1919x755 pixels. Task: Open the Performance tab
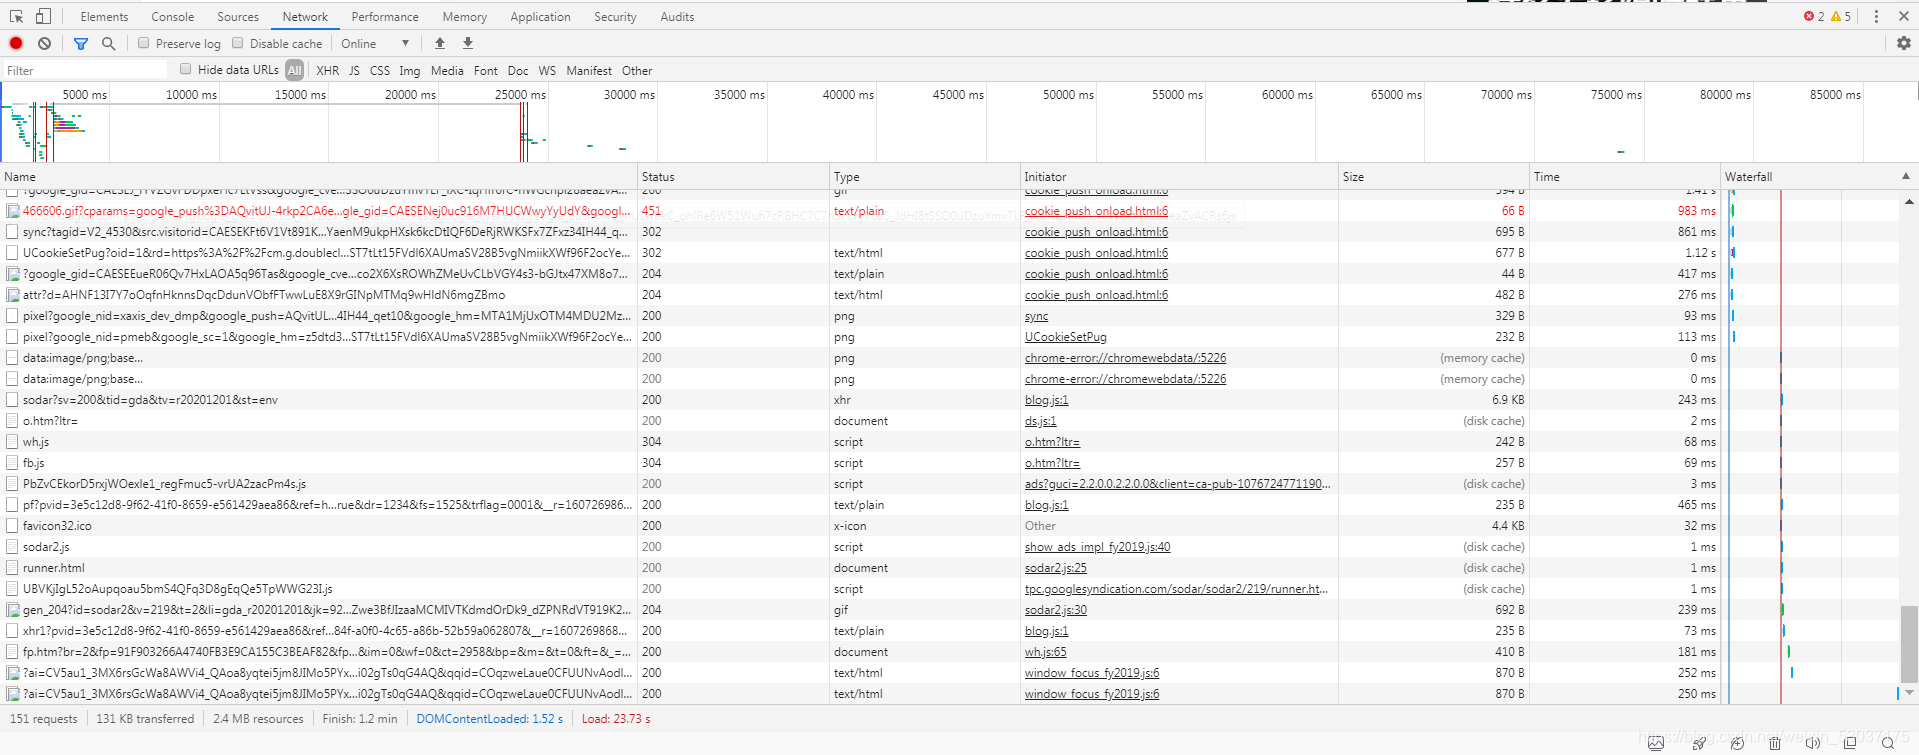385,17
